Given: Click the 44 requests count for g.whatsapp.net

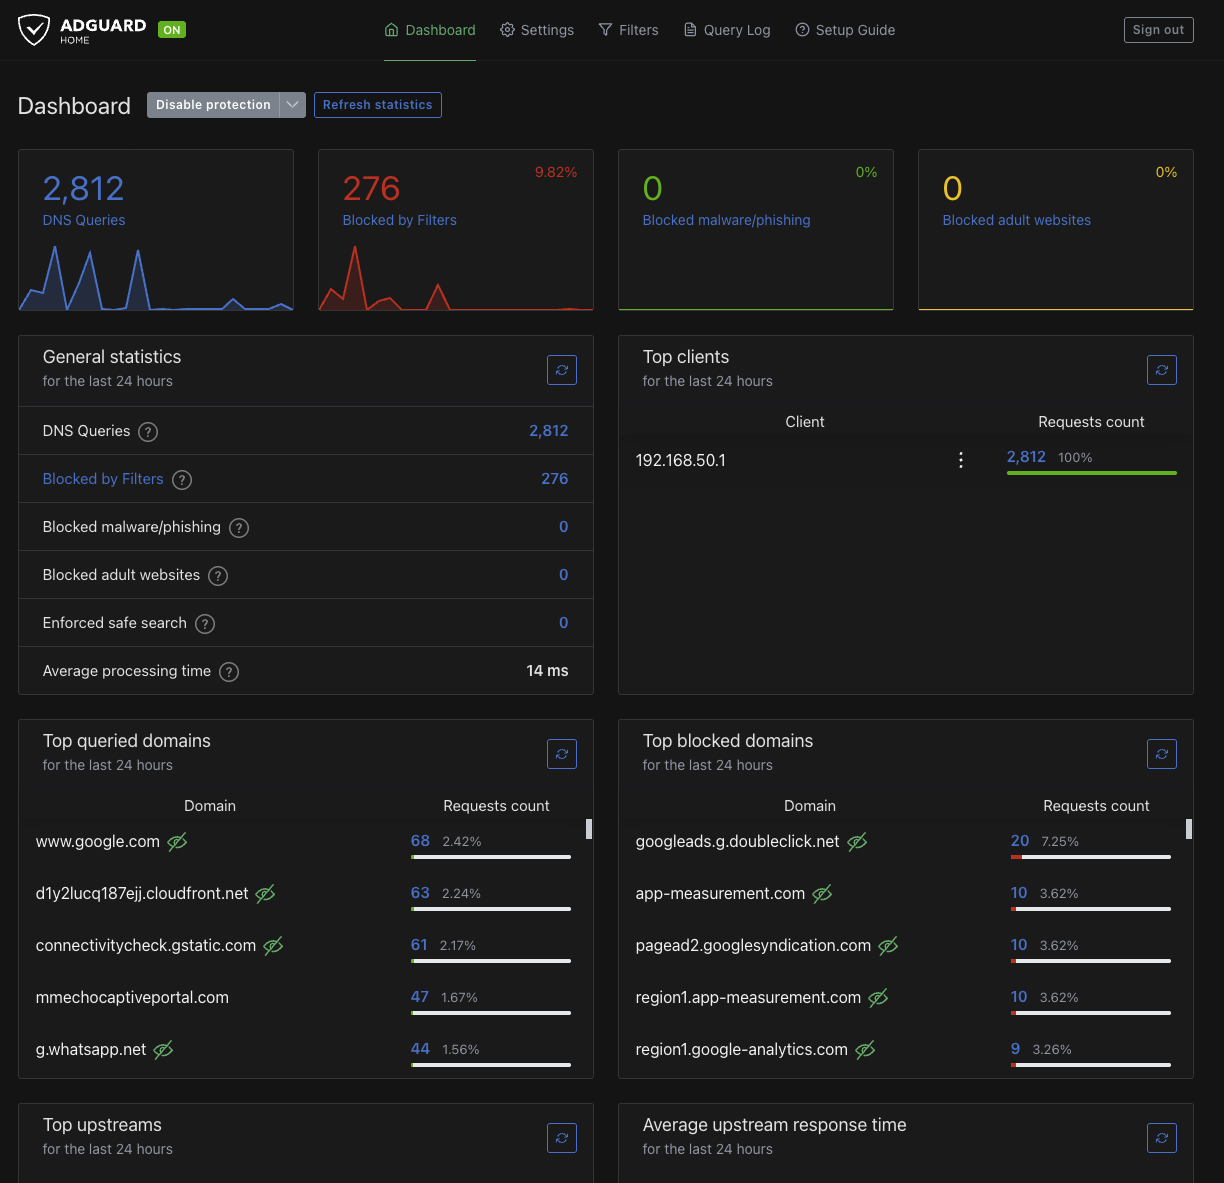Looking at the screenshot, I should (x=420, y=1049).
